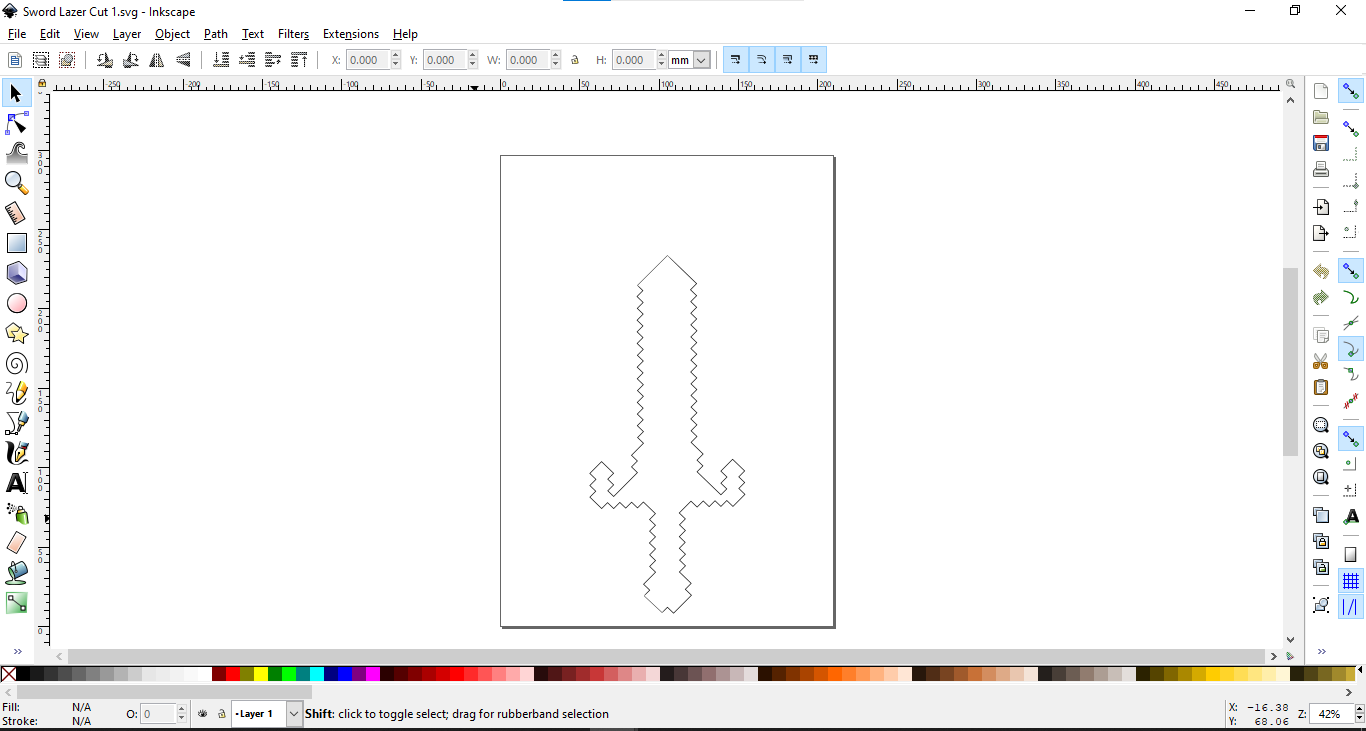The image size is (1366, 731).
Task: Pick the red palette swatch
Action: coord(233,674)
